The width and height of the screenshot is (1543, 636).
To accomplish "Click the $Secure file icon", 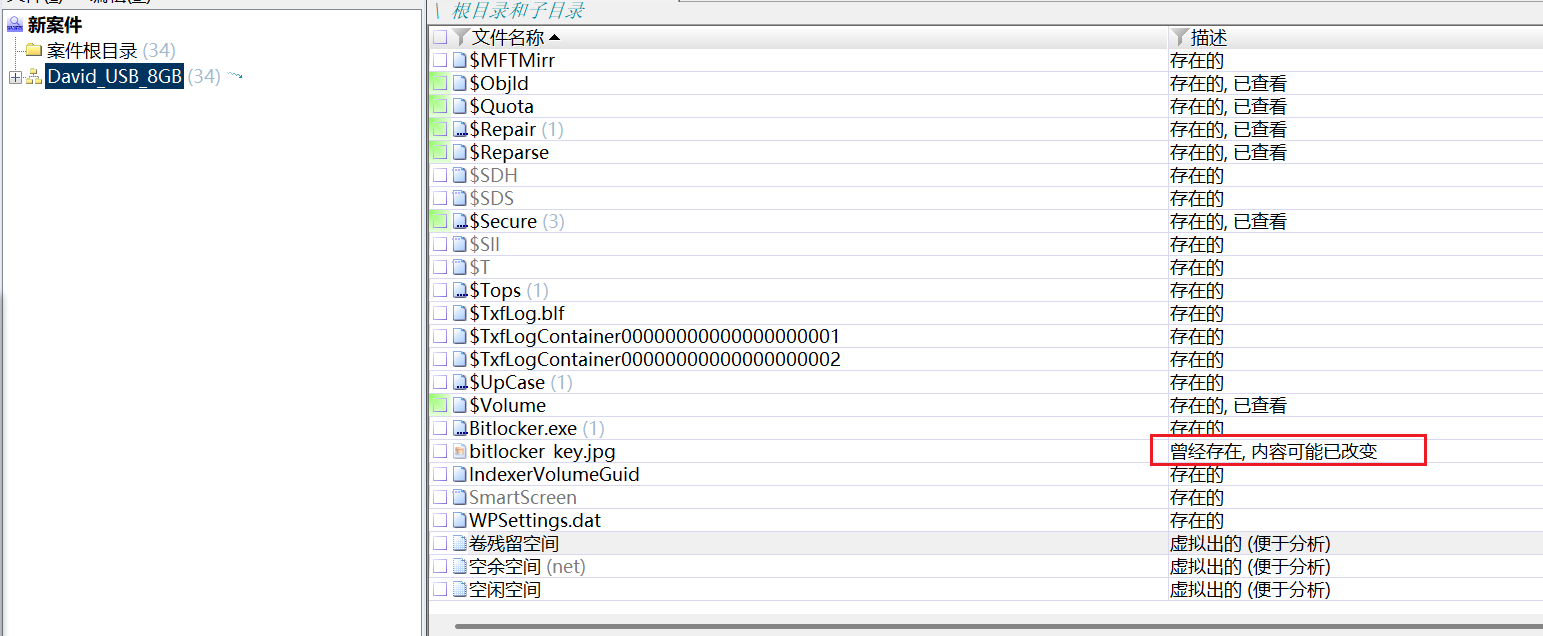I will click(460, 222).
